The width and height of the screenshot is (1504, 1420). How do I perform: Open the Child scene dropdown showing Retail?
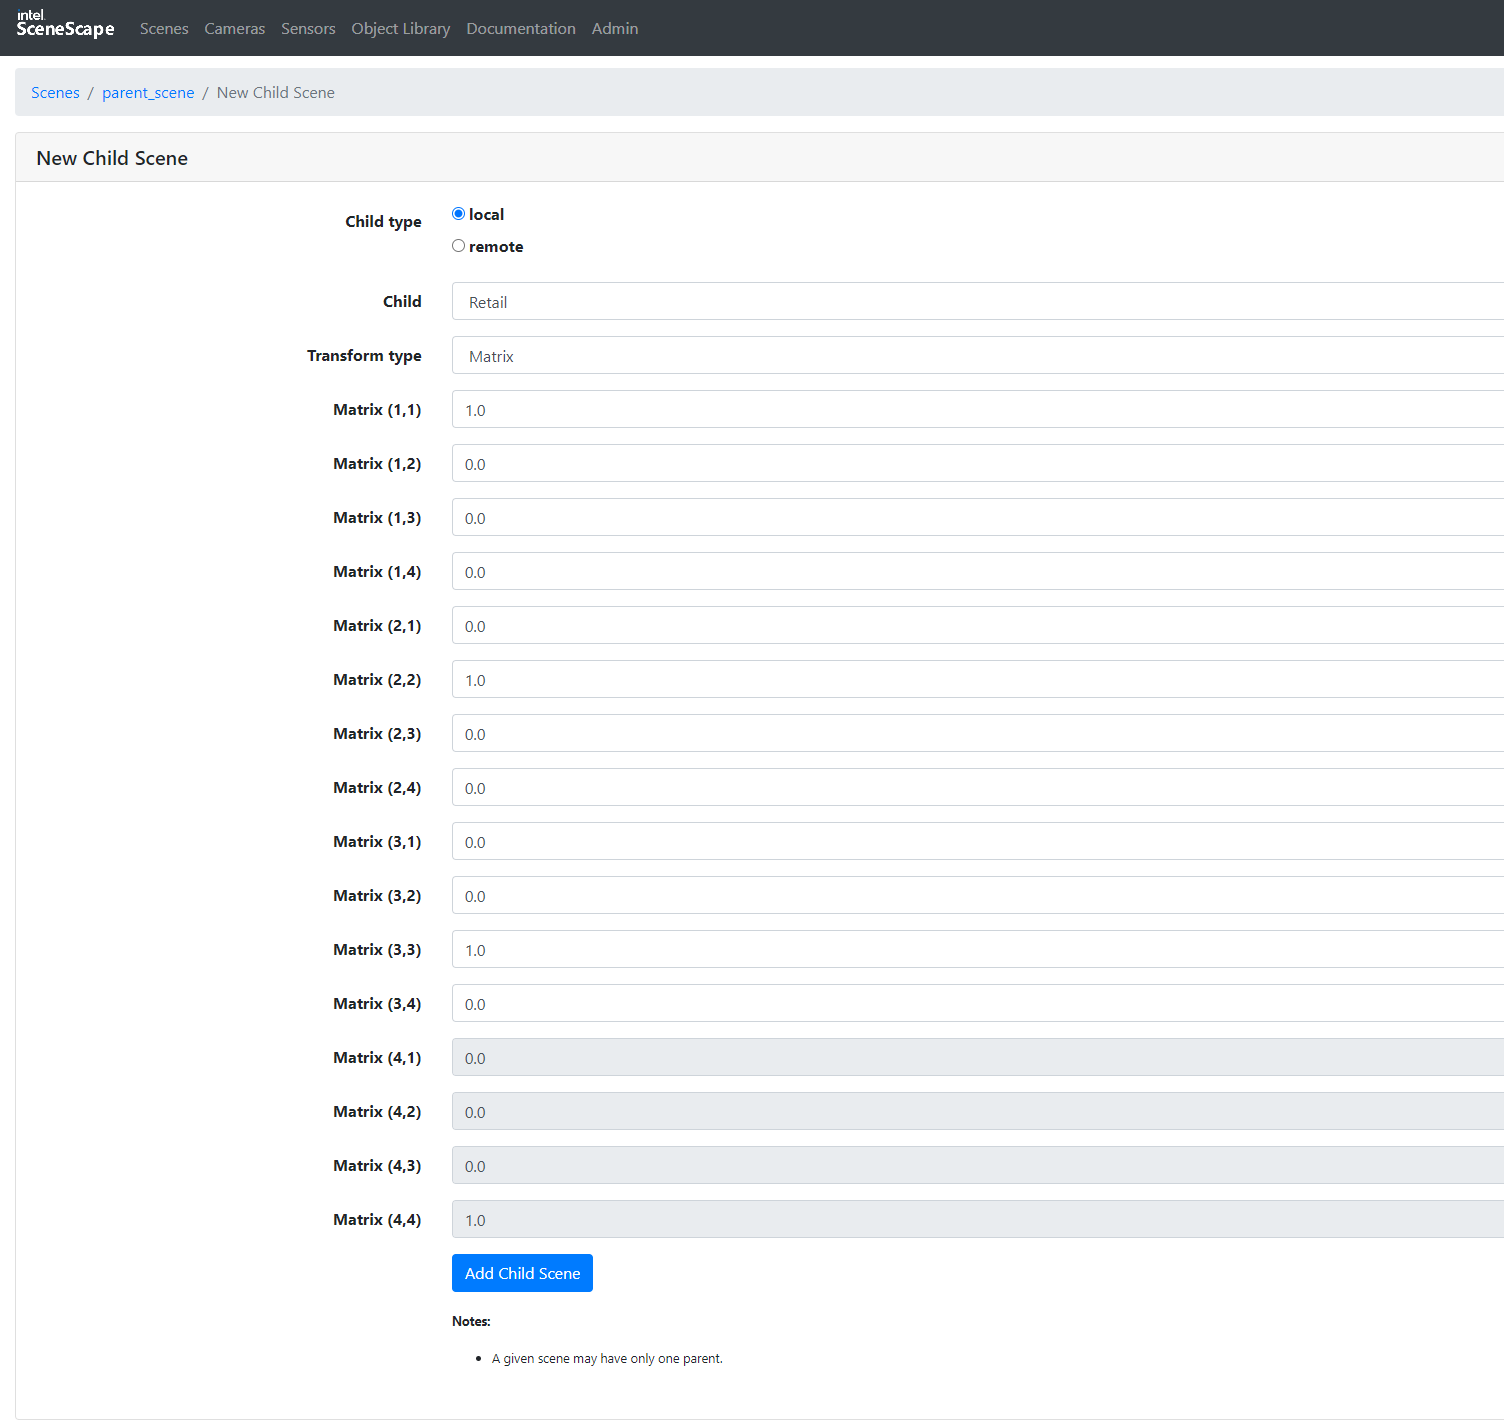click(x=976, y=302)
